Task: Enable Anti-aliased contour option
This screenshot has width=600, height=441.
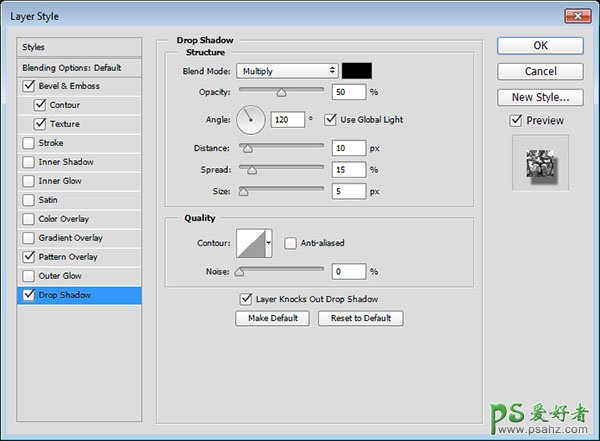Action: pos(291,243)
